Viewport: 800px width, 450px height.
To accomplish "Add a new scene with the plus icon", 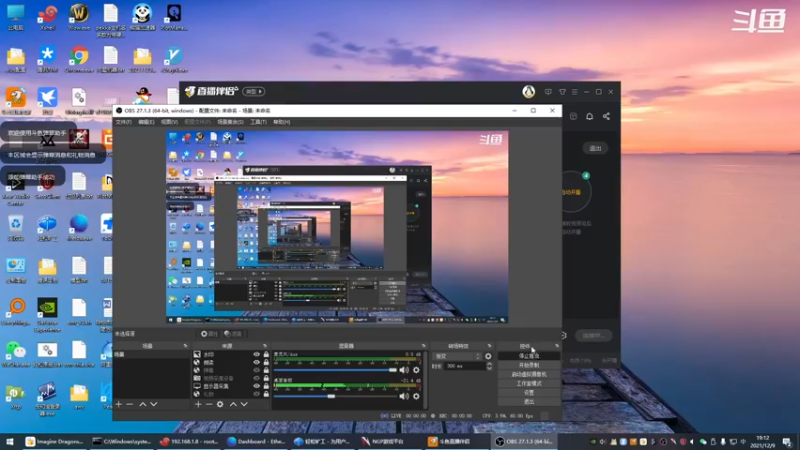I will click(119, 404).
